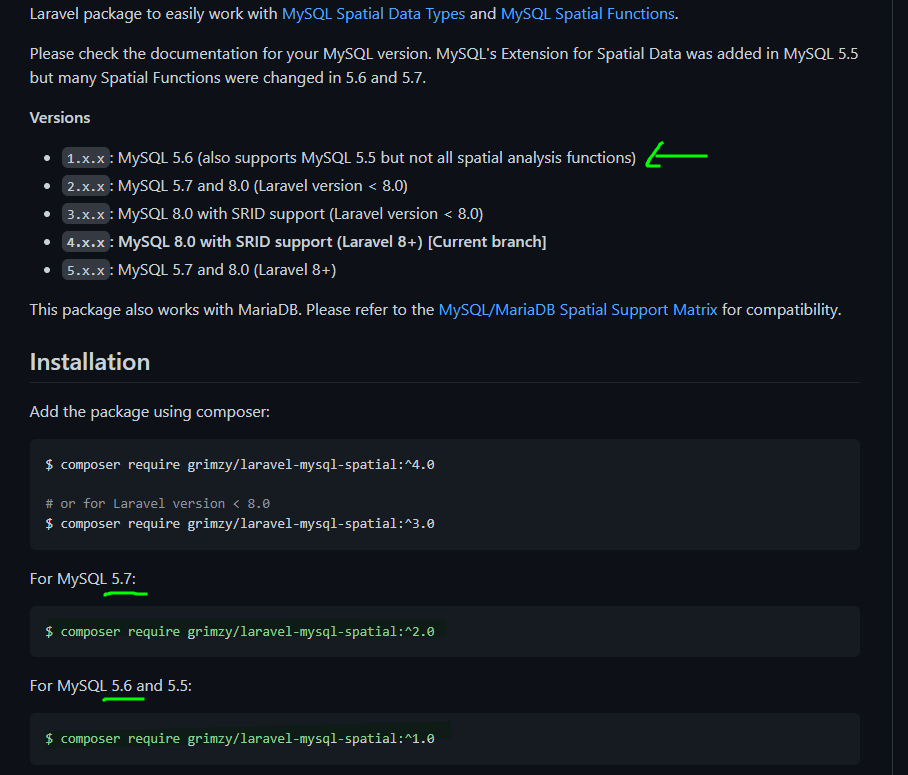Click the 4.x.x version code label
The width and height of the screenshot is (908, 775).
(x=86, y=242)
